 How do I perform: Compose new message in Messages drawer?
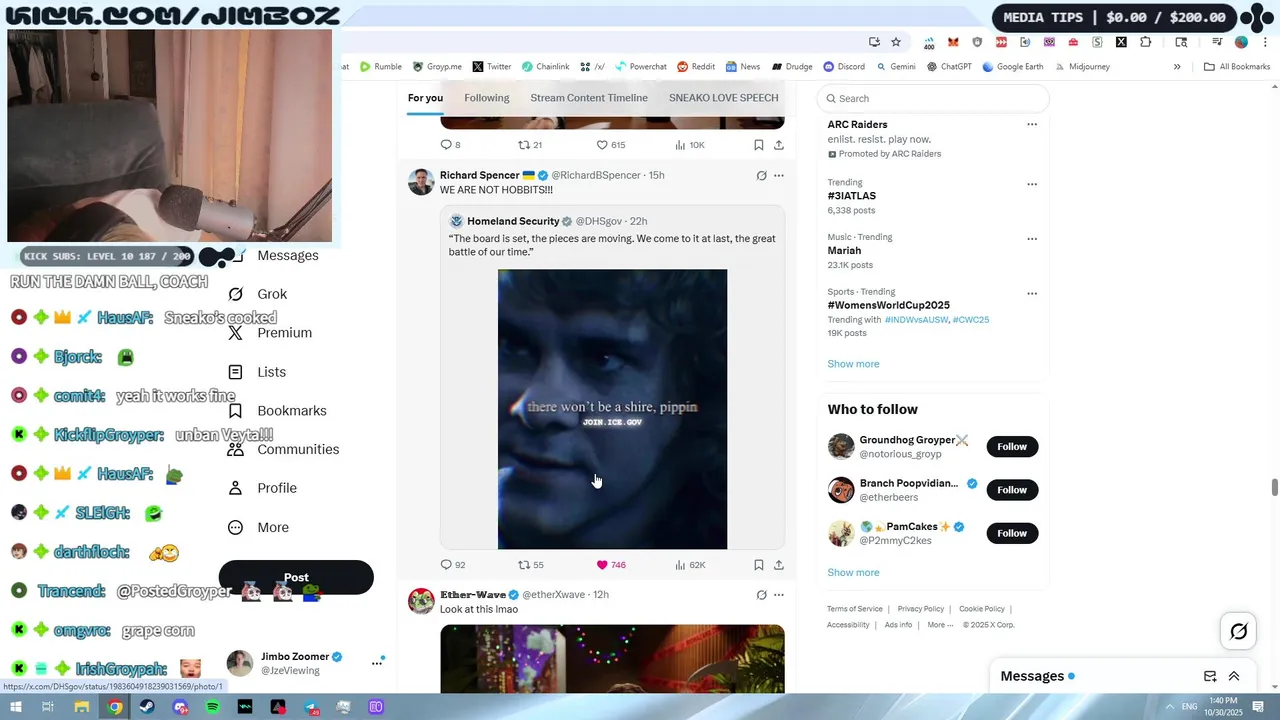click(x=1210, y=676)
